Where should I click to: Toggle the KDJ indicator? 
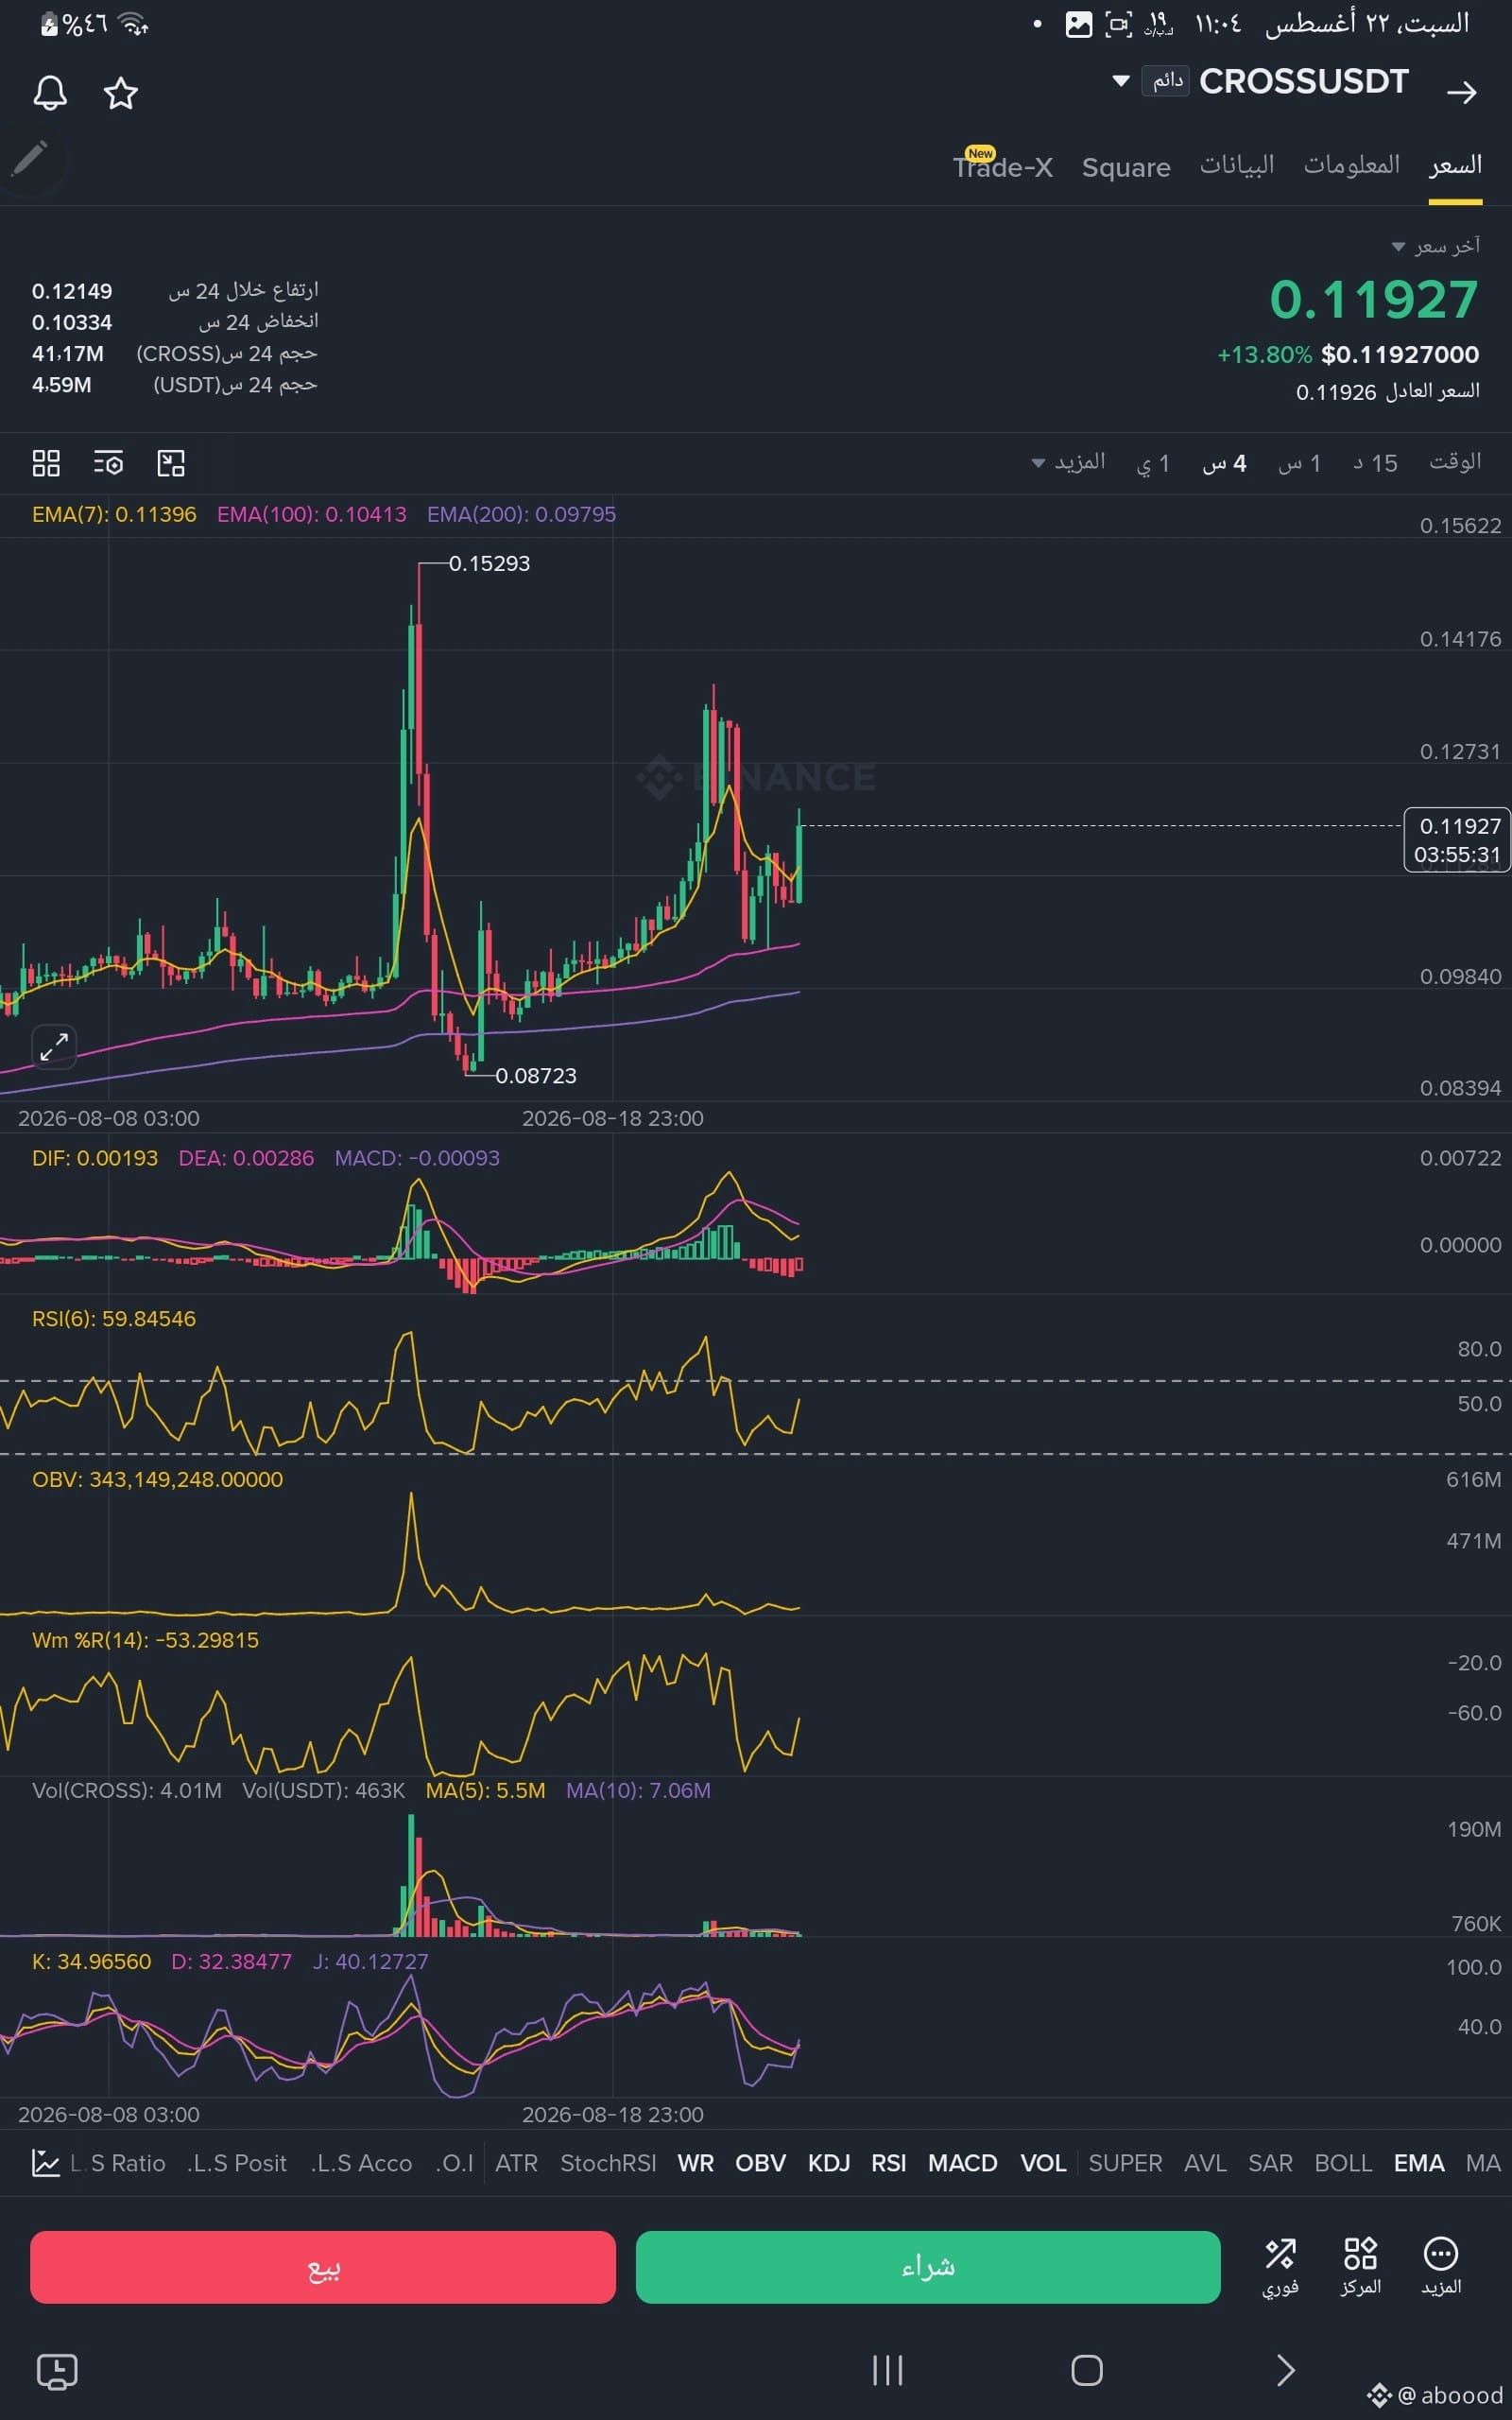(x=829, y=2163)
